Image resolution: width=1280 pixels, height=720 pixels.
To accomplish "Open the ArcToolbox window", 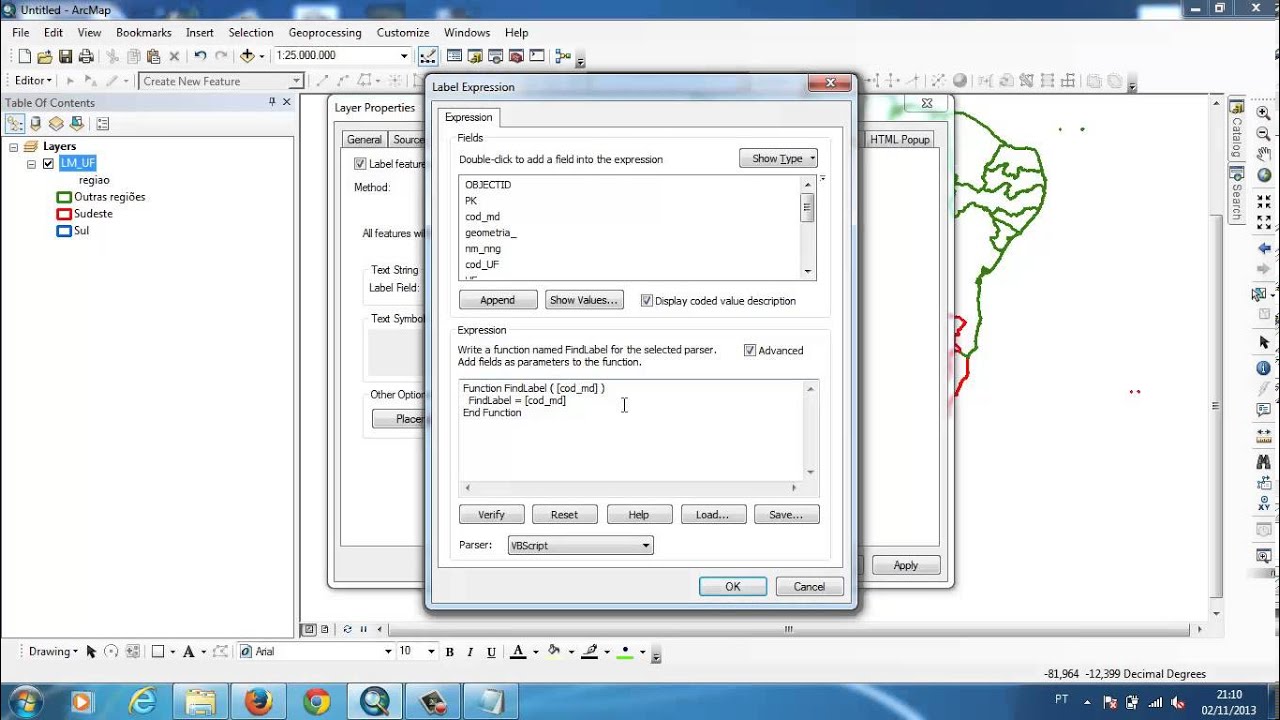I will [x=516, y=56].
